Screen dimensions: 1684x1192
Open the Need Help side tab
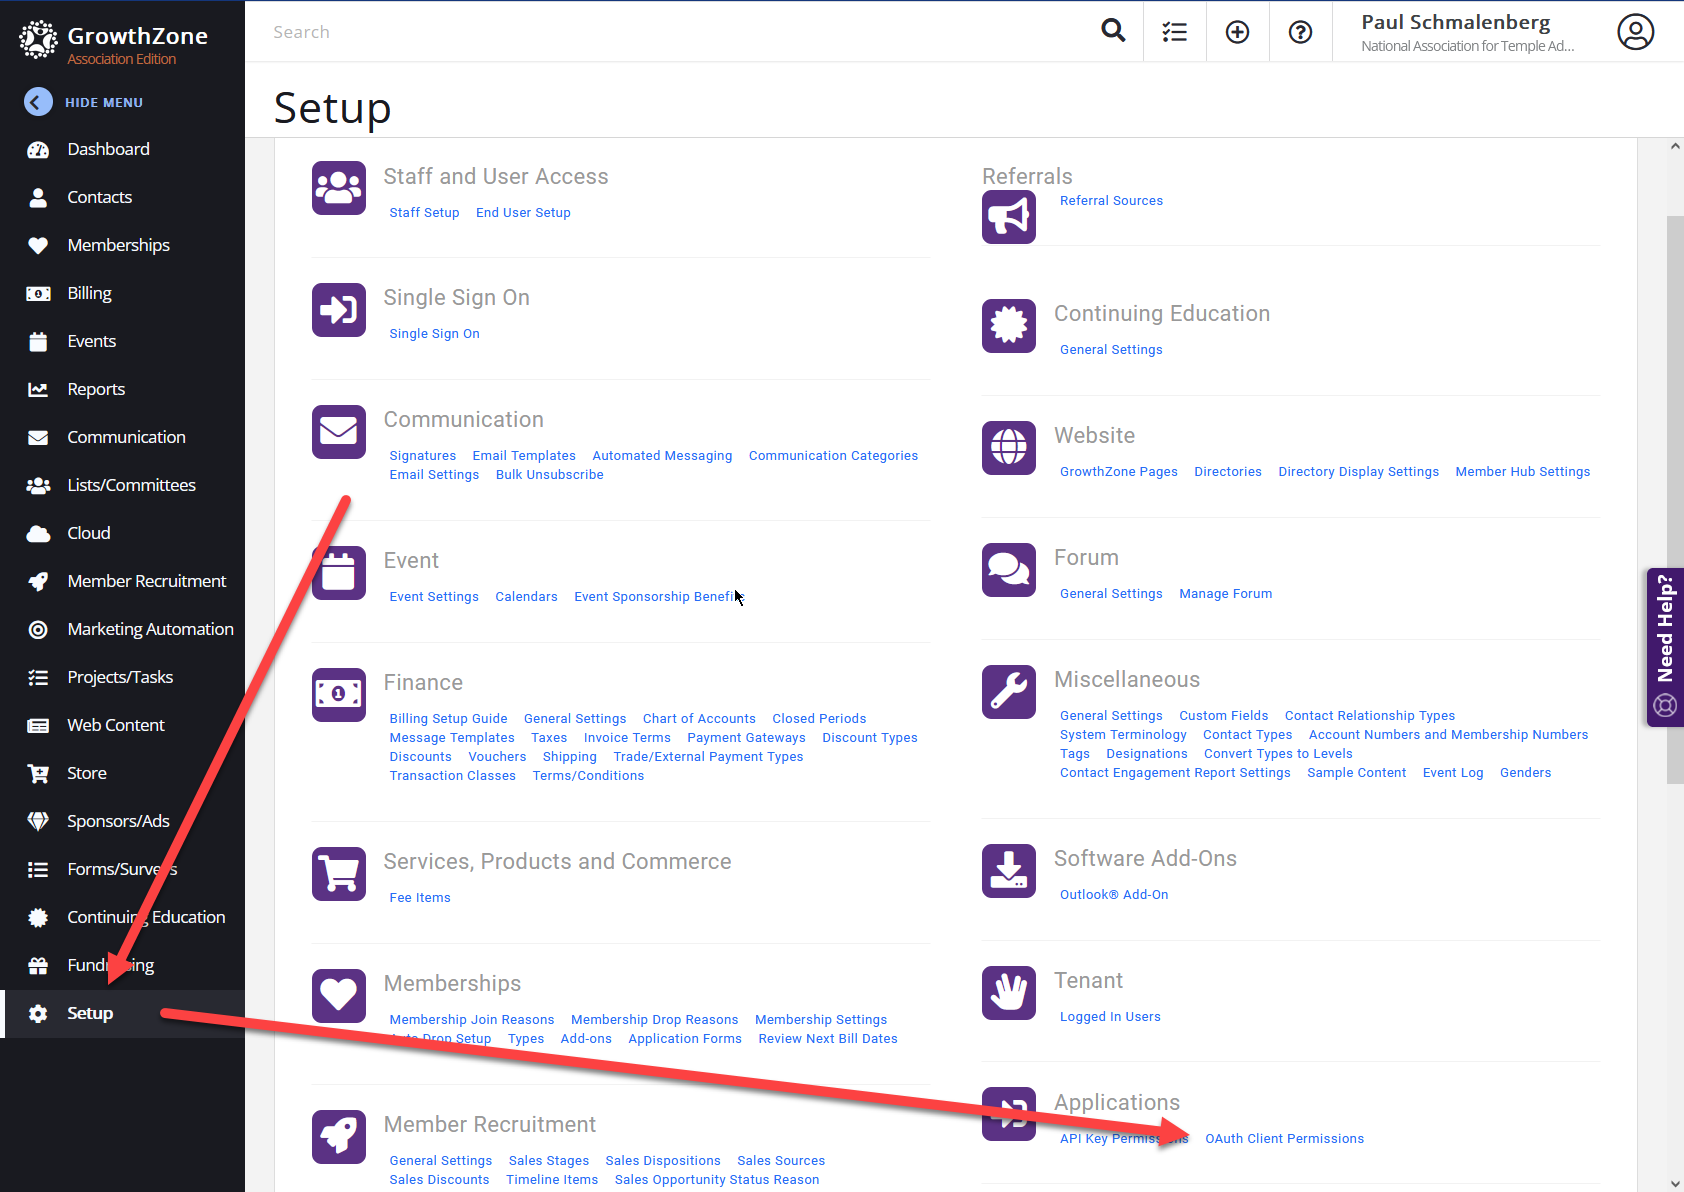click(1665, 646)
